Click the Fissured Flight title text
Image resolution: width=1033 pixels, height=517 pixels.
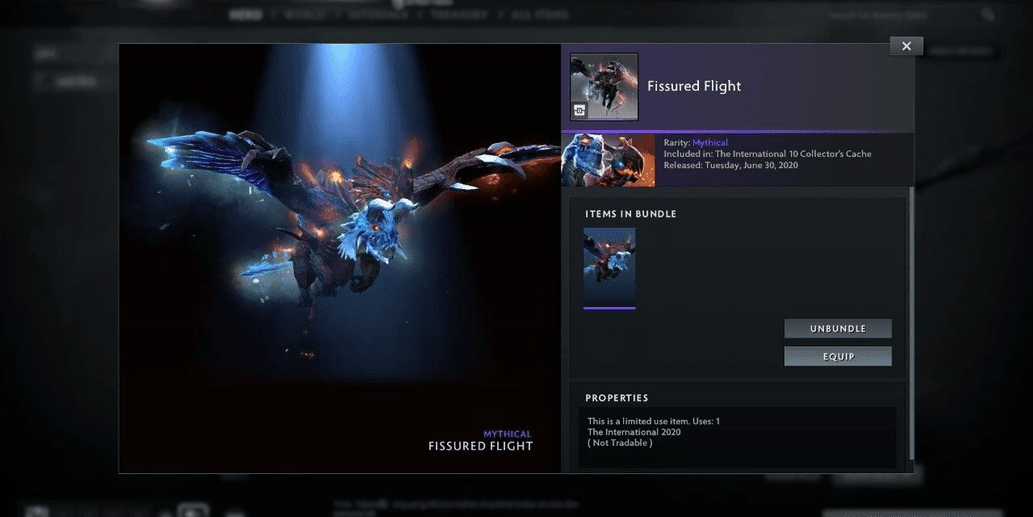point(694,86)
